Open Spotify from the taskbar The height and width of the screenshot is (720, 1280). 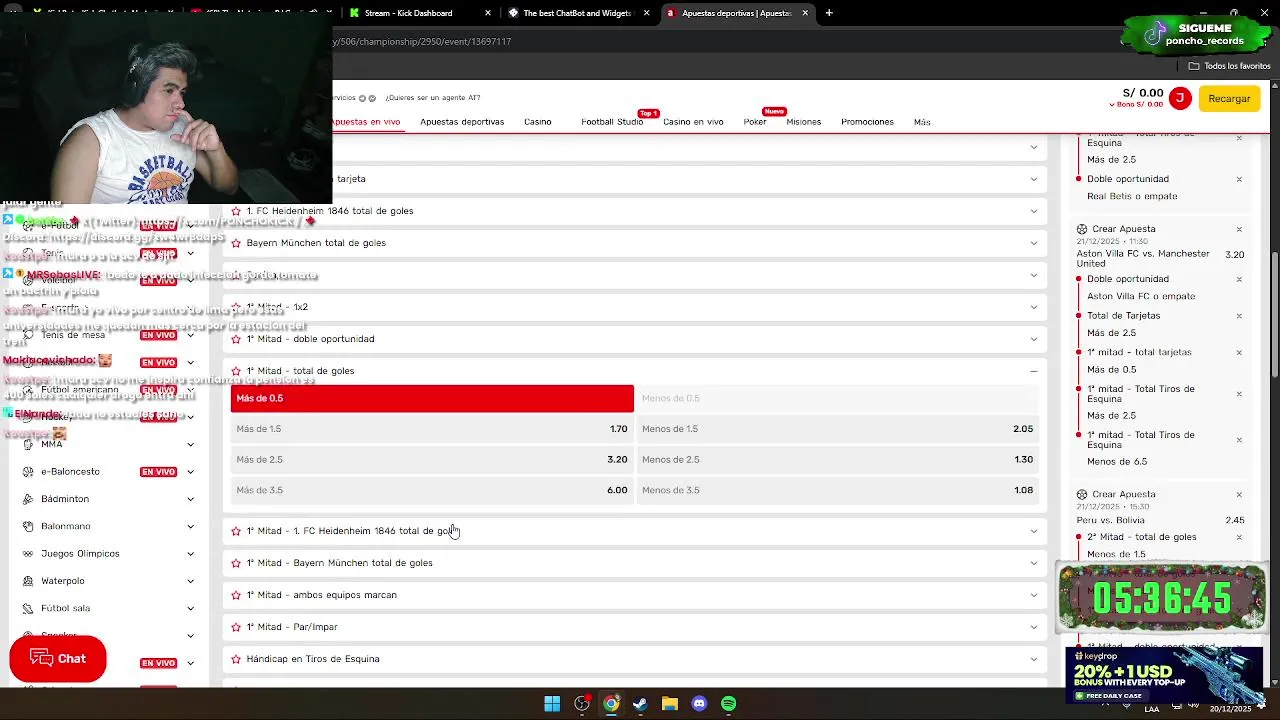728,704
